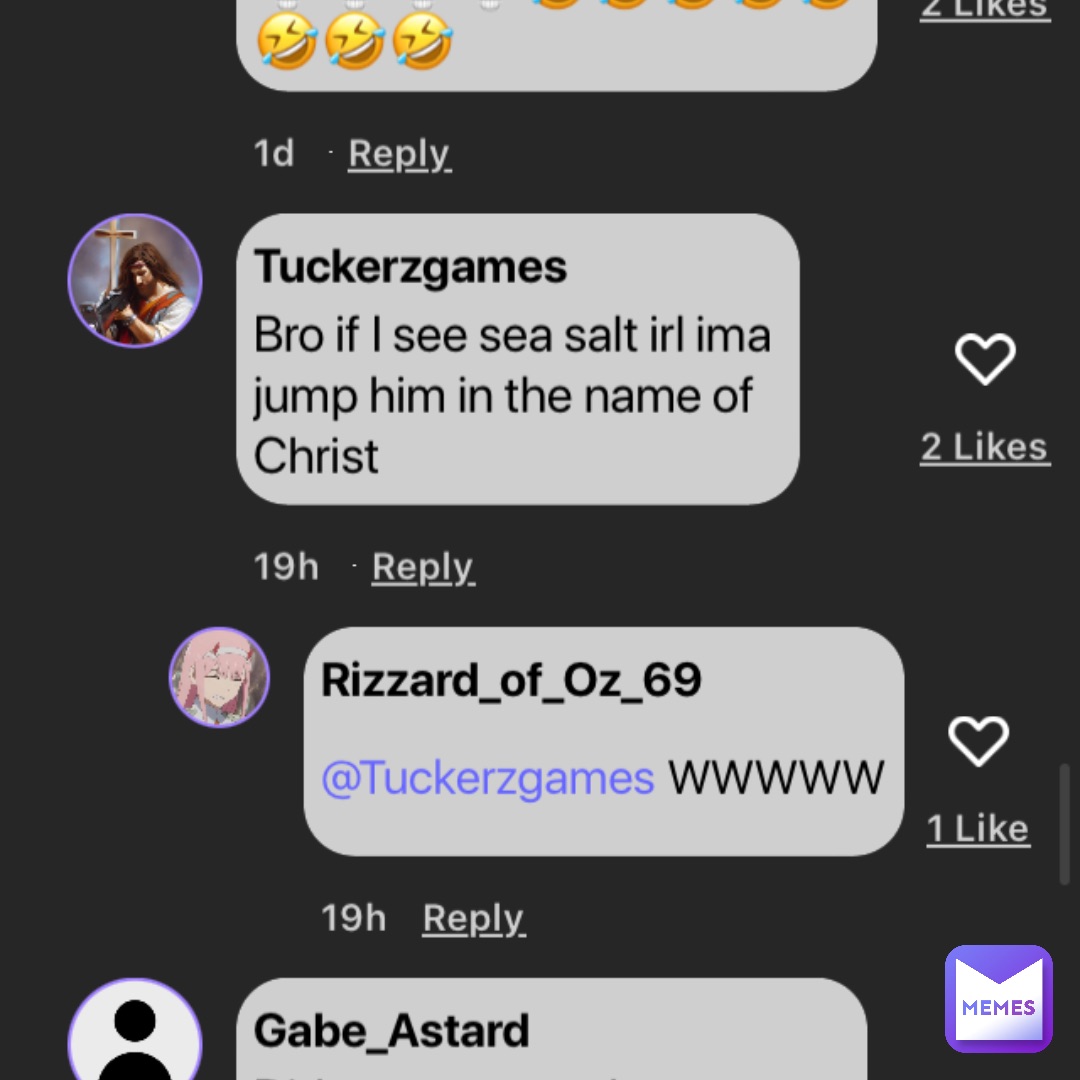Reply to Tuckerzgames' comment
The image size is (1080, 1080).
[x=423, y=568]
